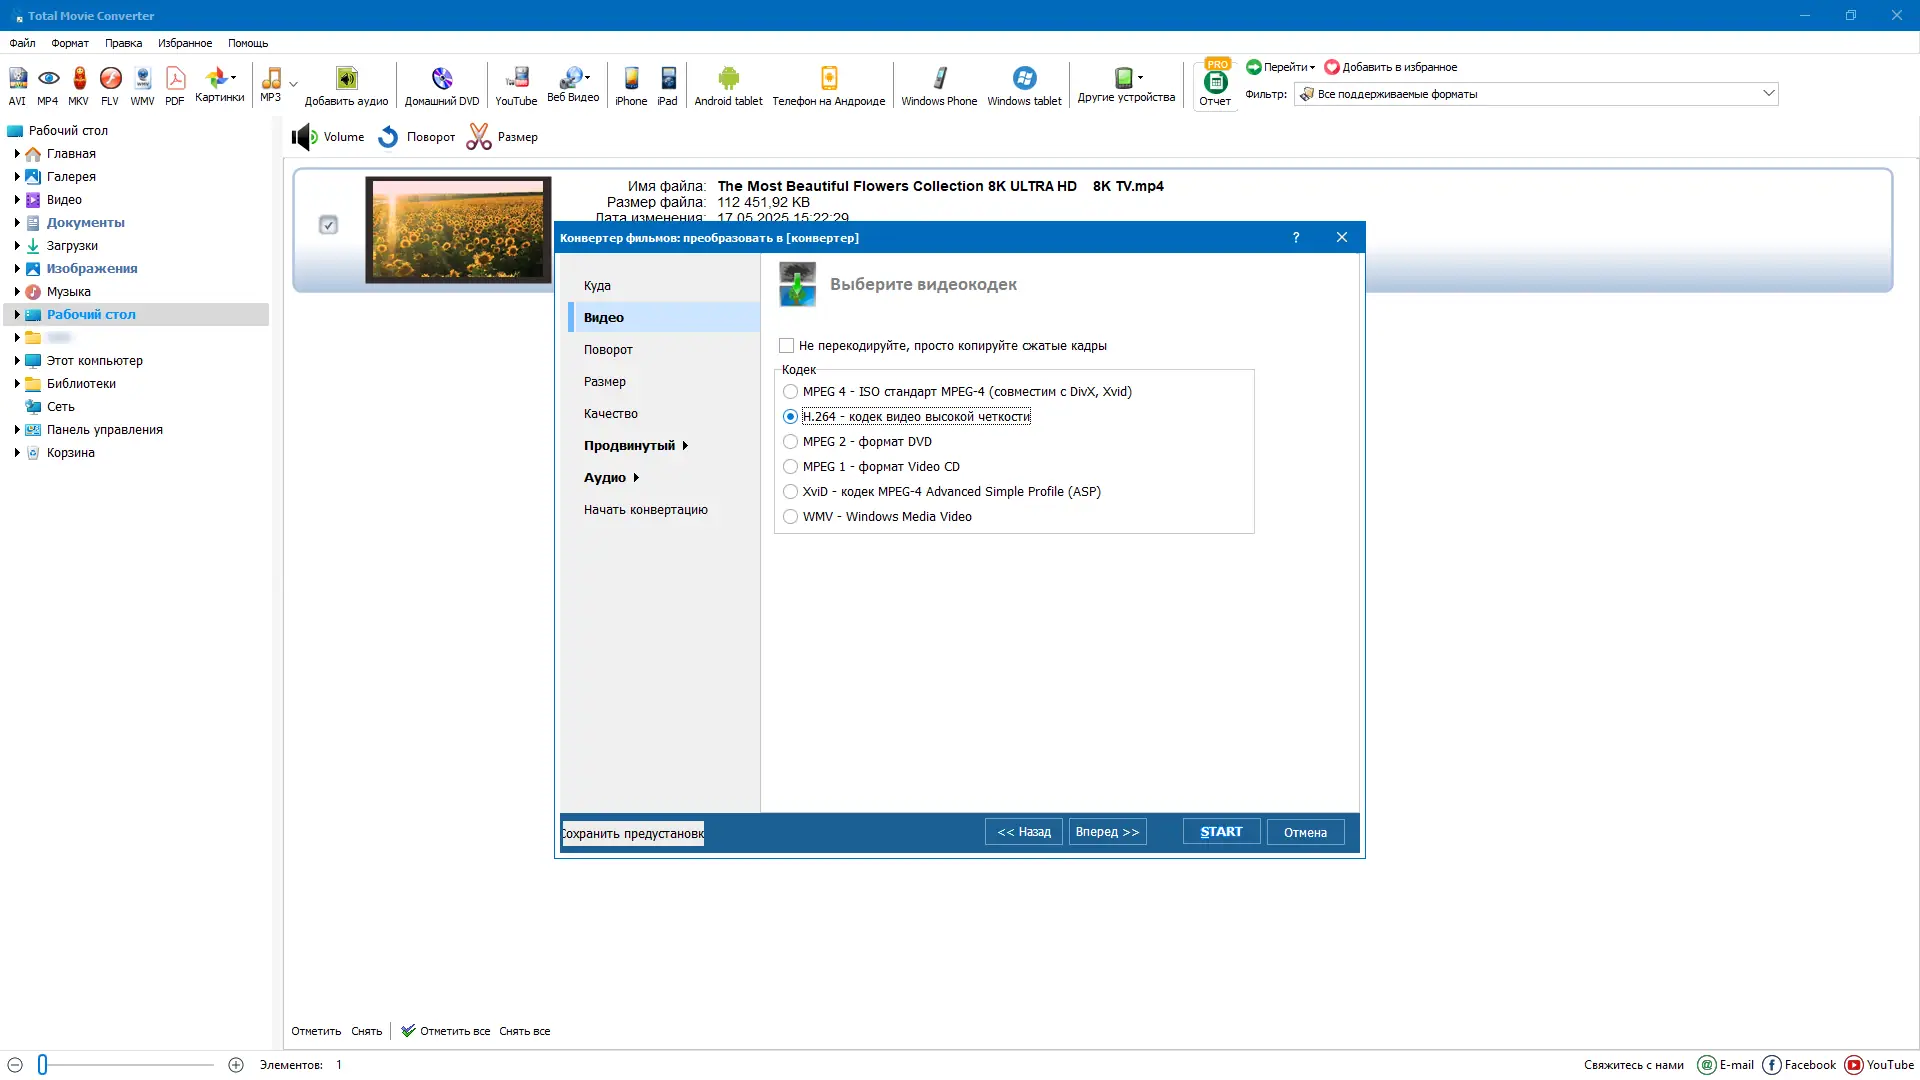The width and height of the screenshot is (1920, 1080).
Task: Select the MKV format icon
Action: (79, 79)
